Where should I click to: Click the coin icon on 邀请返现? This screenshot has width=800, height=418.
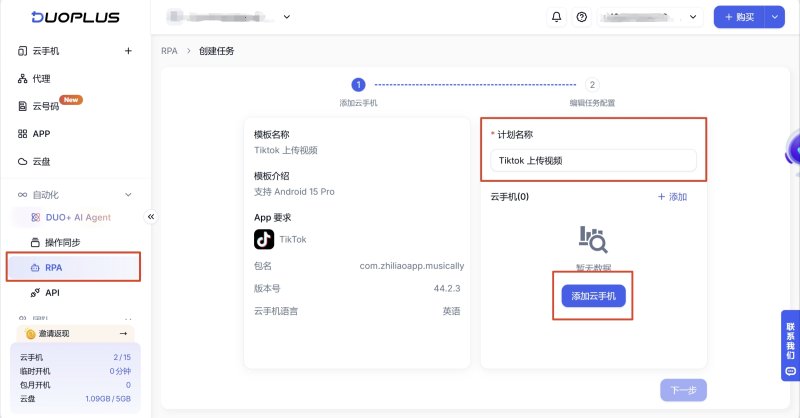pyautogui.click(x=30, y=334)
